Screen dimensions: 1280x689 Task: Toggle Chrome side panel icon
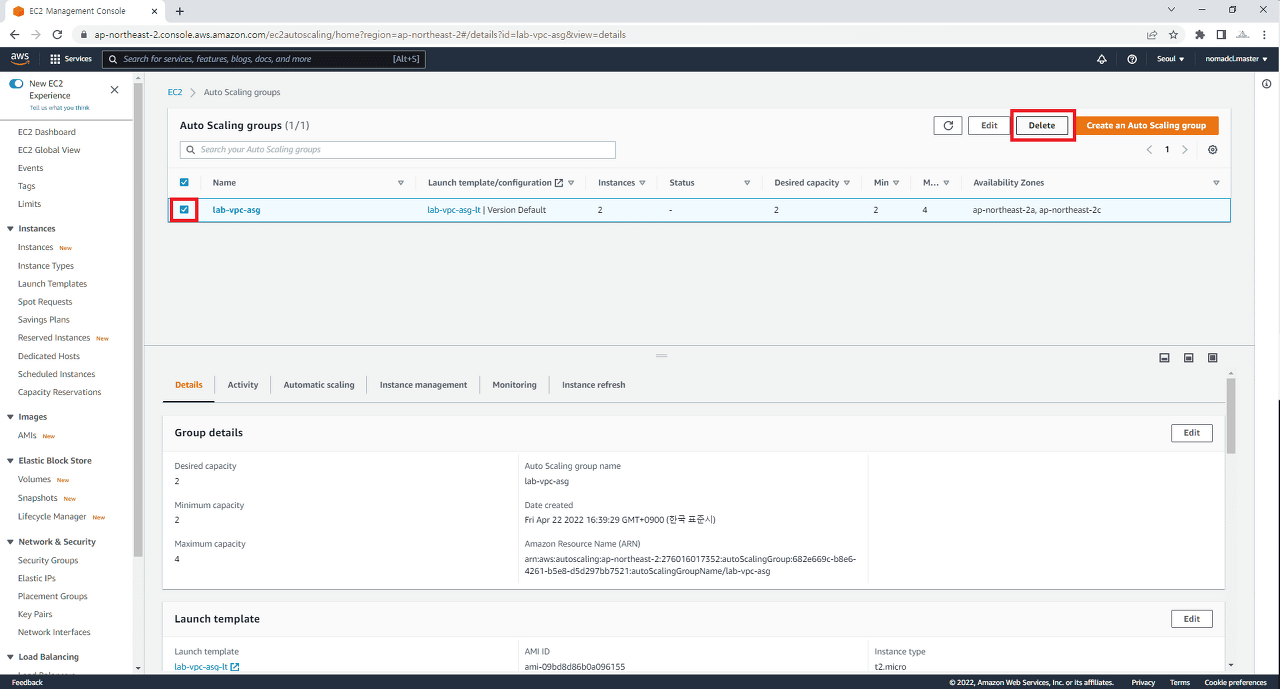click(1221, 34)
